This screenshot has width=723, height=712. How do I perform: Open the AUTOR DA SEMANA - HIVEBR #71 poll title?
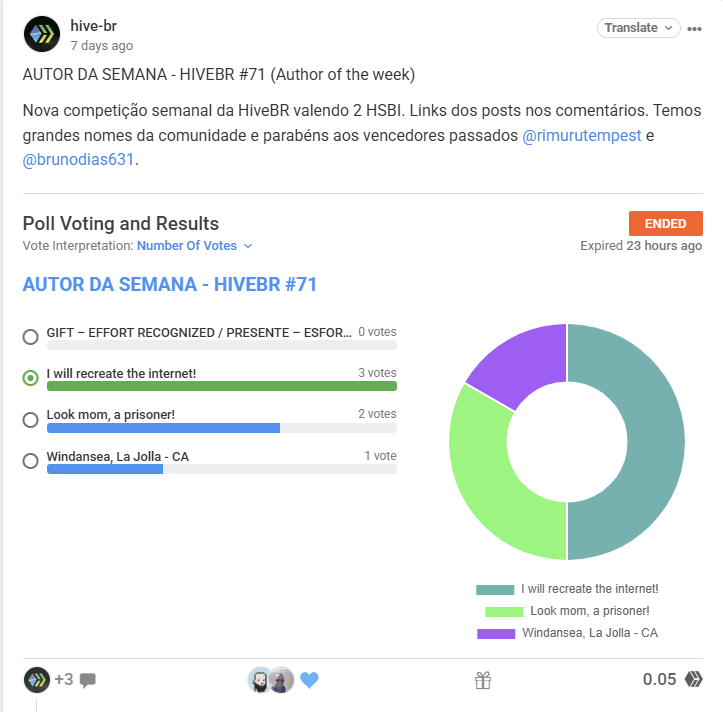170,285
